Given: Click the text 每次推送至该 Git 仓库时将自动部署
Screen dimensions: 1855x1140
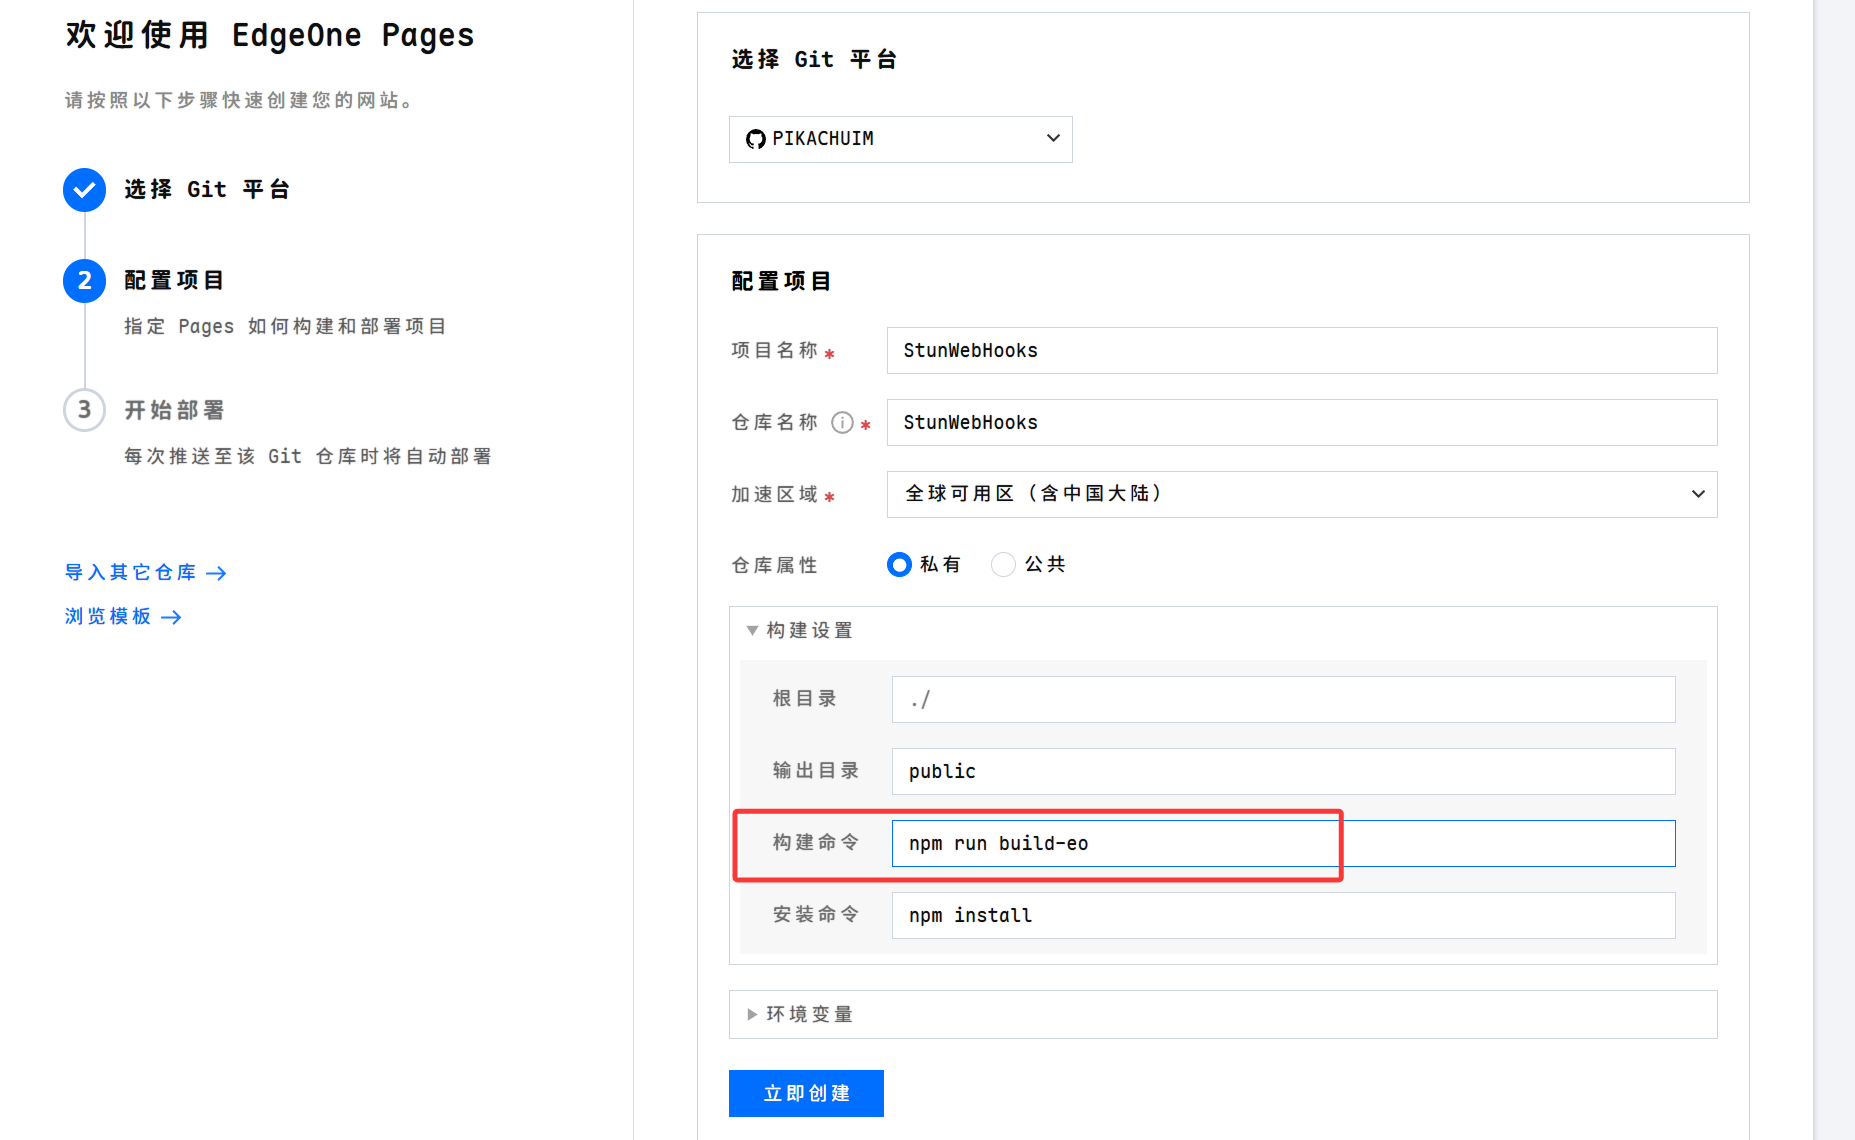Looking at the screenshot, I should coord(308,457).
